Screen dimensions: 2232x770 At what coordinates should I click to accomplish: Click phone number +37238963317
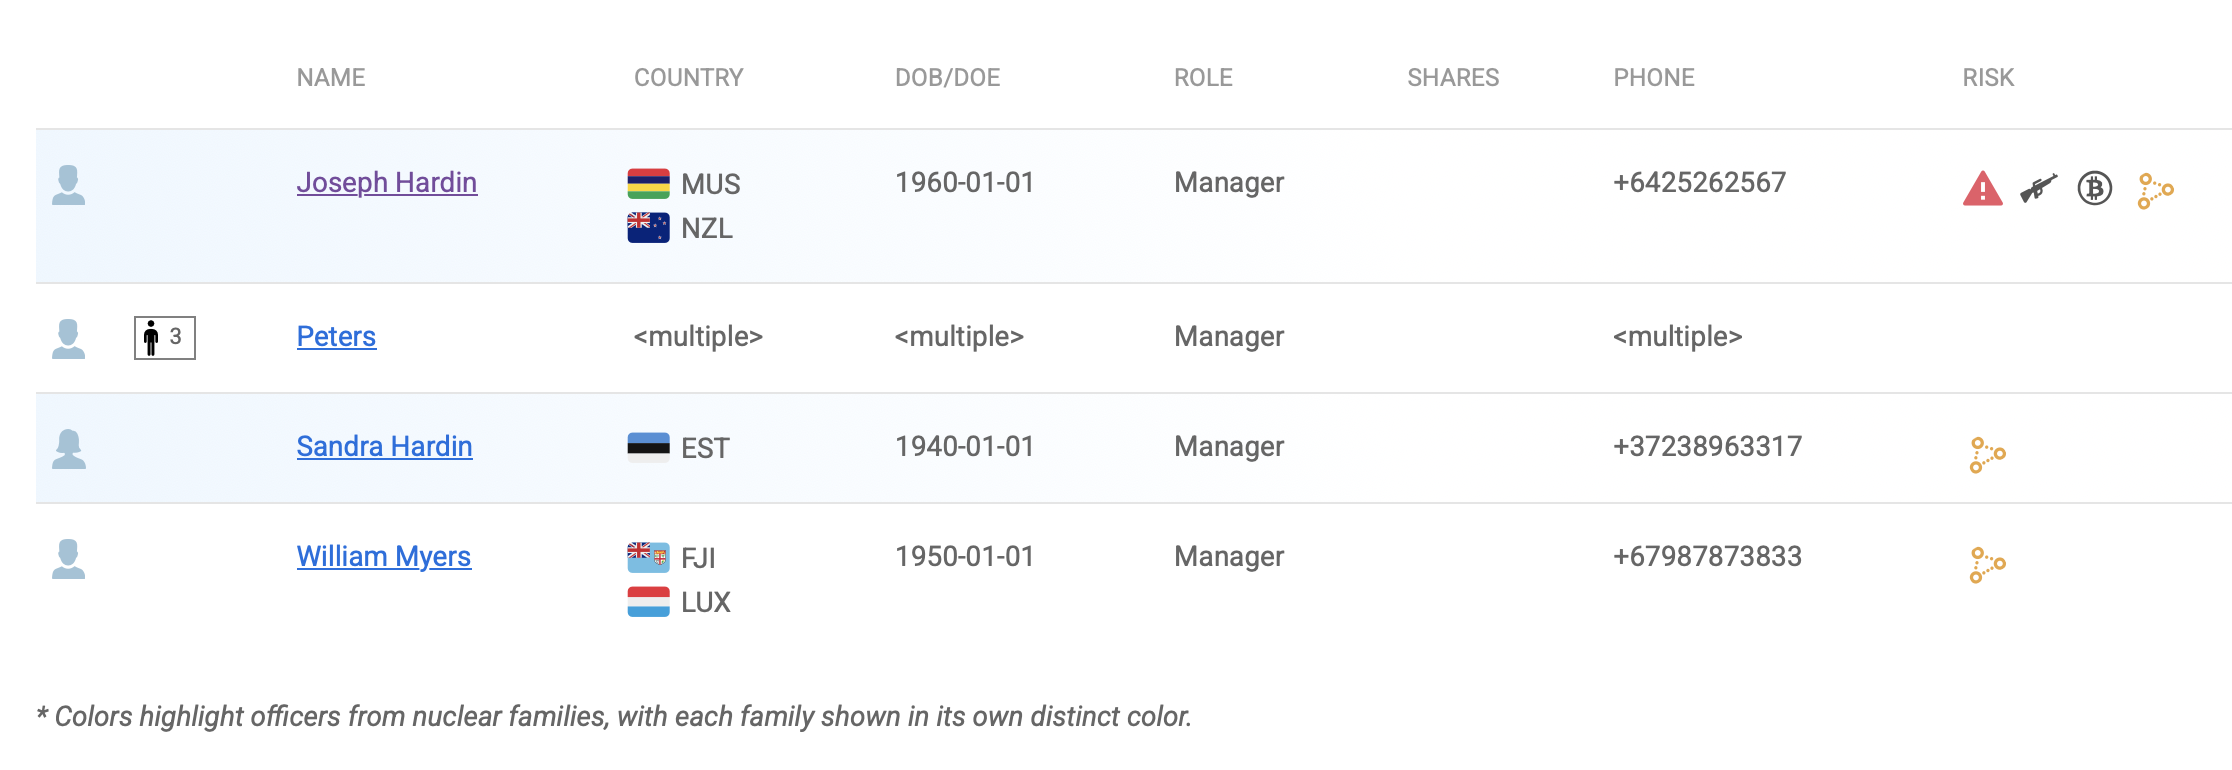[x=1707, y=446]
